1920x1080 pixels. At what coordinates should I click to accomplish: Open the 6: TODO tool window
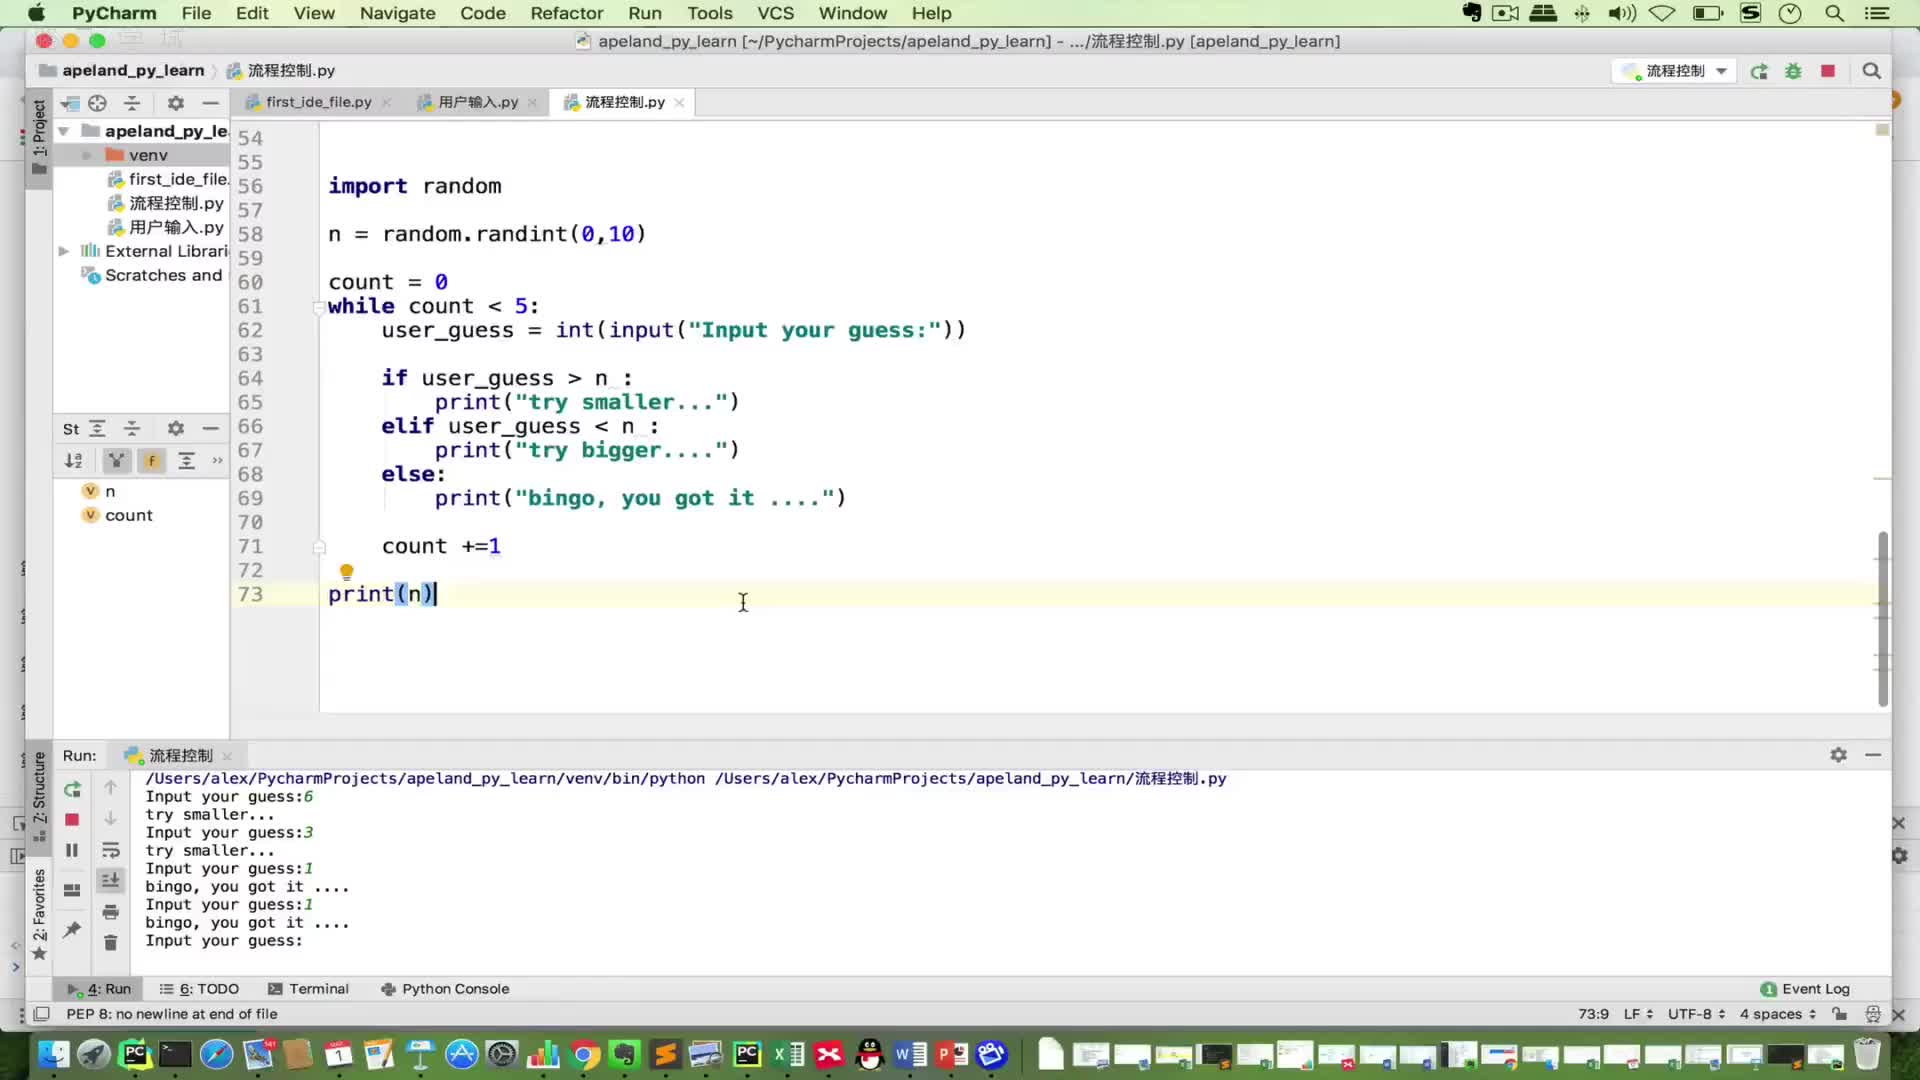199,989
